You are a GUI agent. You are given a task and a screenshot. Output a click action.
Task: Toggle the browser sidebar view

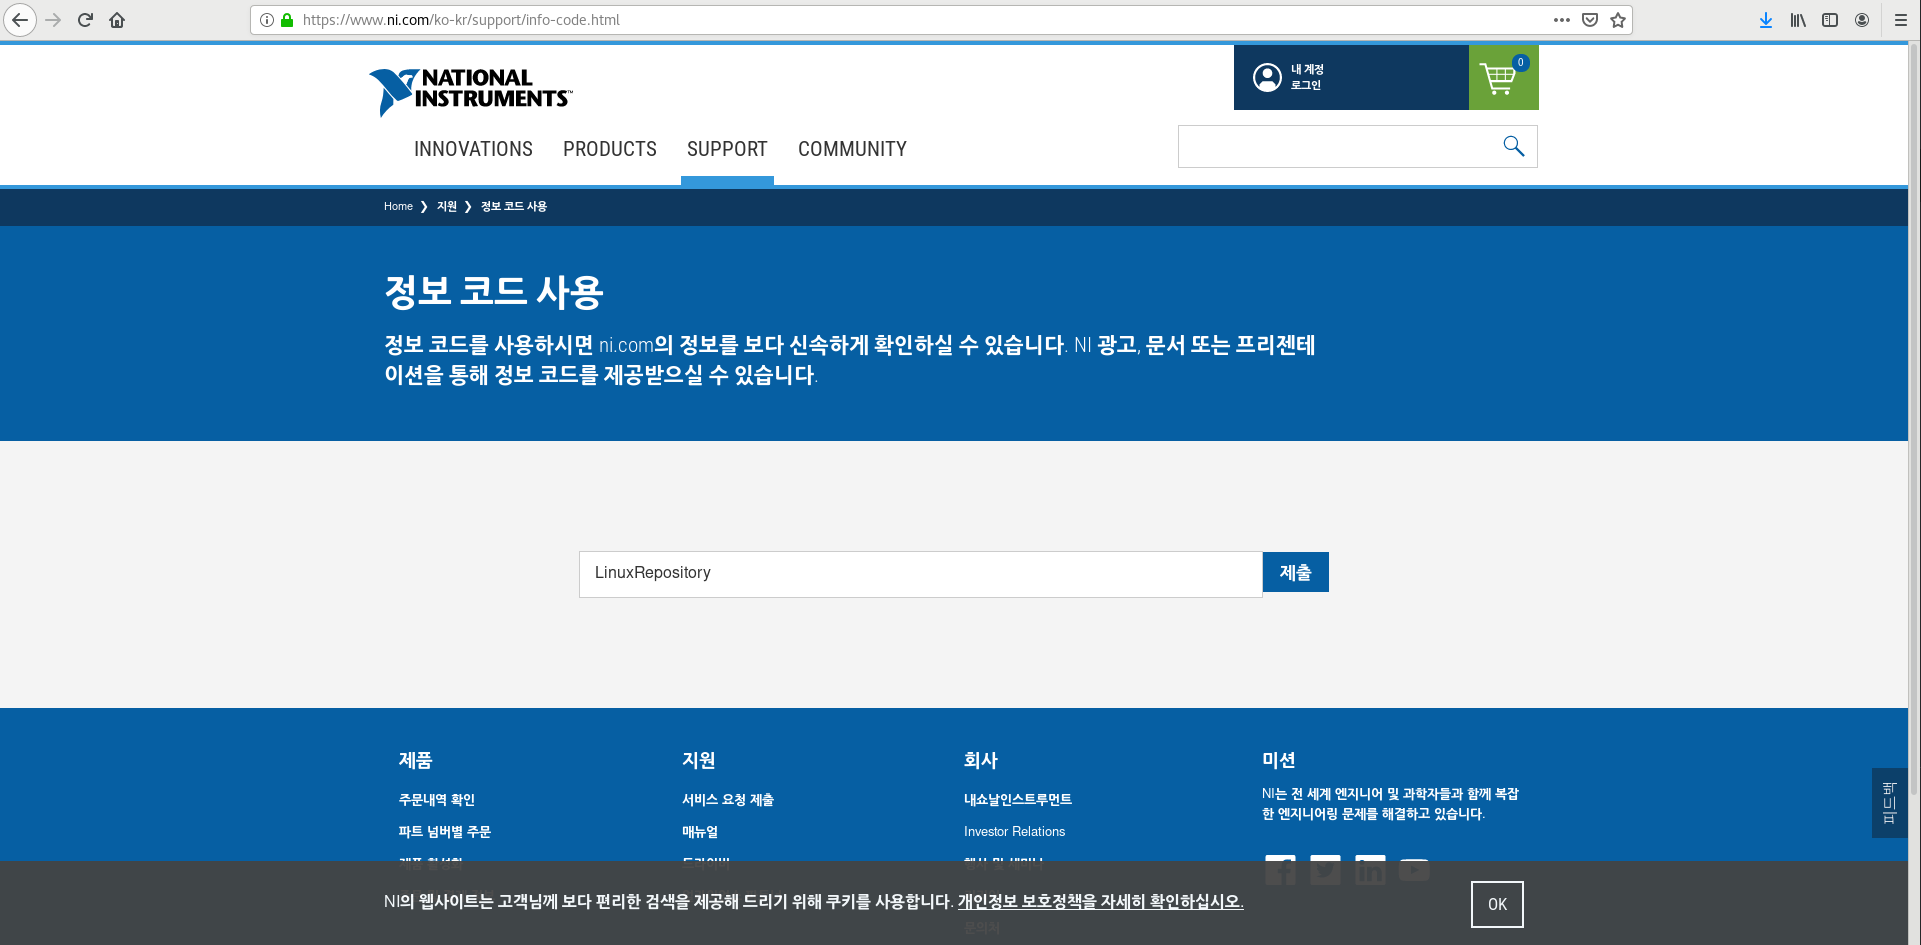point(1830,20)
